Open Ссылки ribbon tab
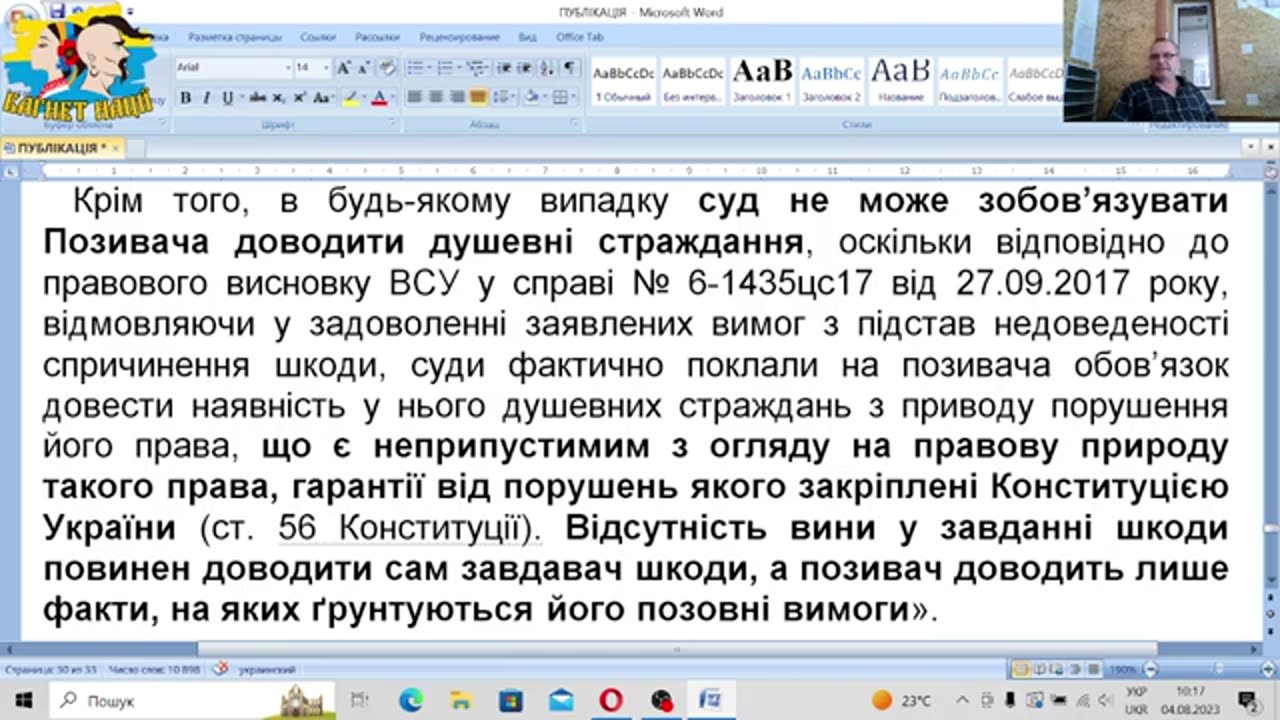This screenshot has width=1280, height=720. click(x=317, y=37)
